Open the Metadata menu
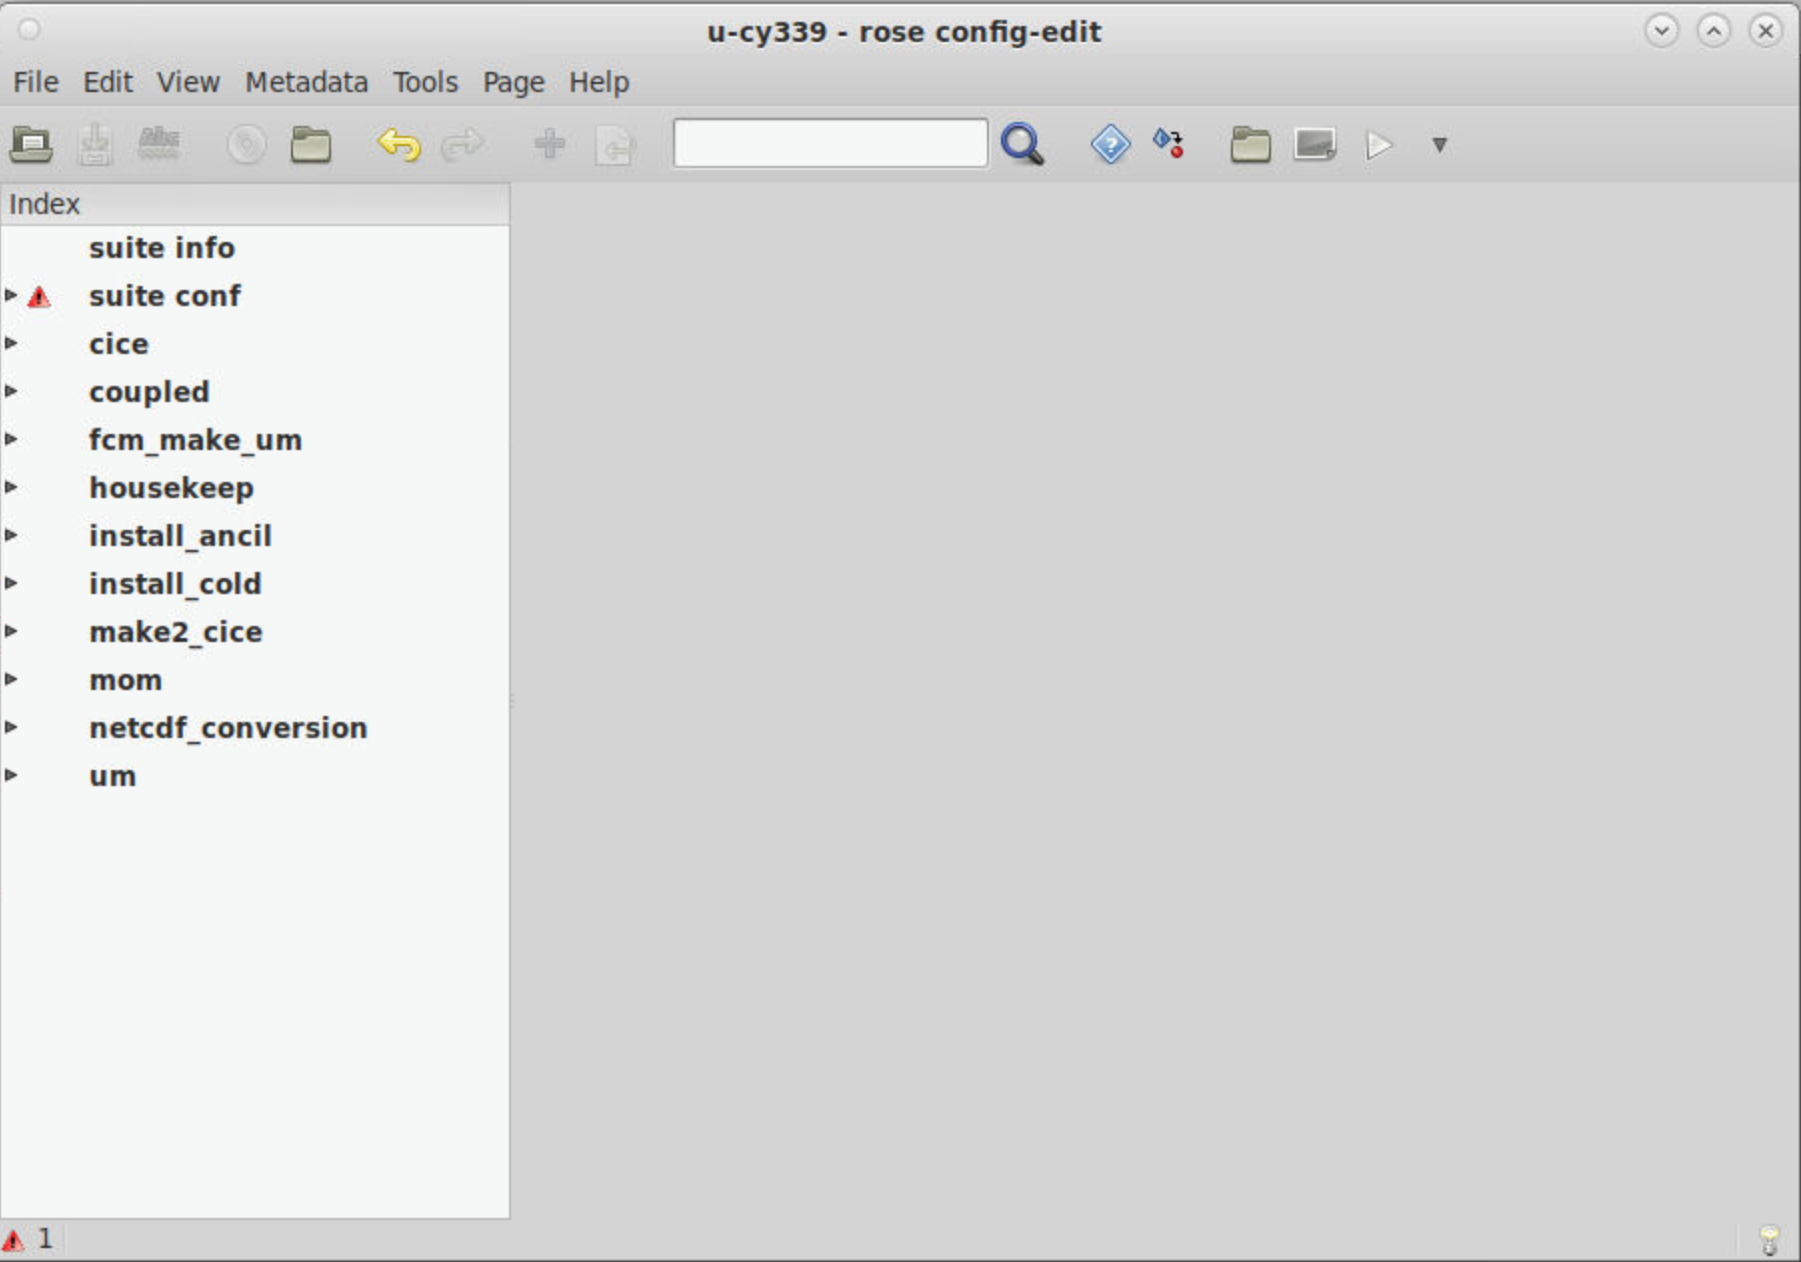Image resolution: width=1801 pixels, height=1262 pixels. [x=306, y=82]
